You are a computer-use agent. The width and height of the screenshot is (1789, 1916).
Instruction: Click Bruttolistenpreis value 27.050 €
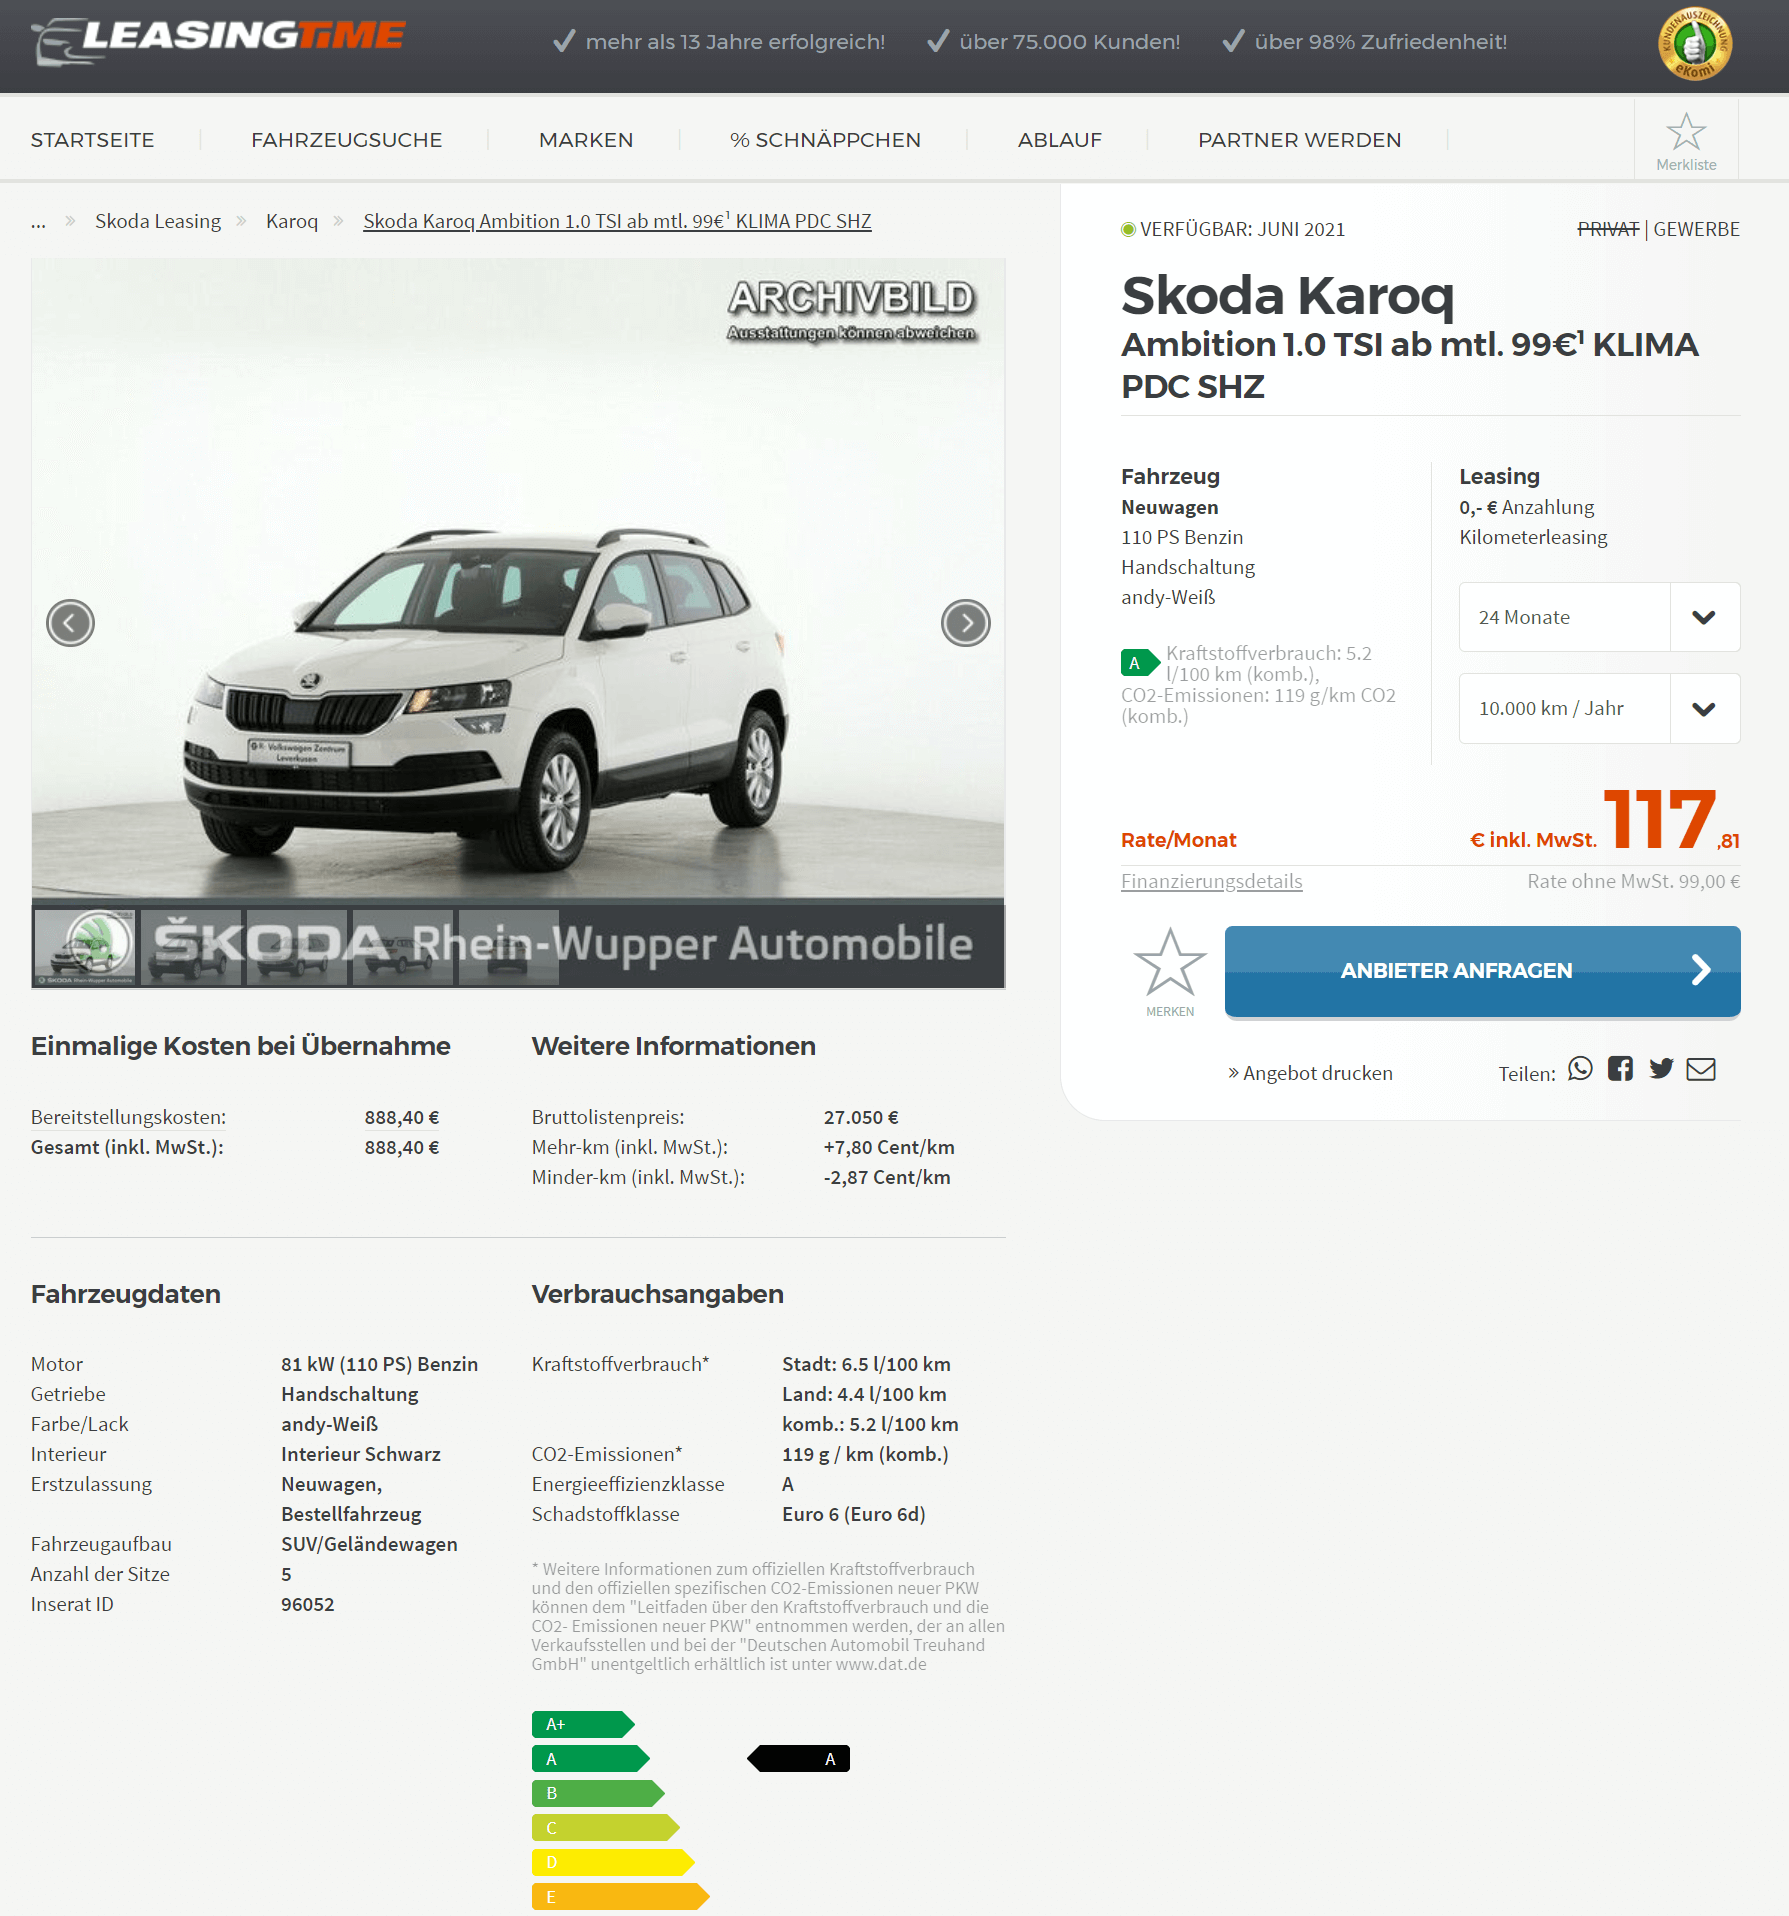pos(861,1117)
